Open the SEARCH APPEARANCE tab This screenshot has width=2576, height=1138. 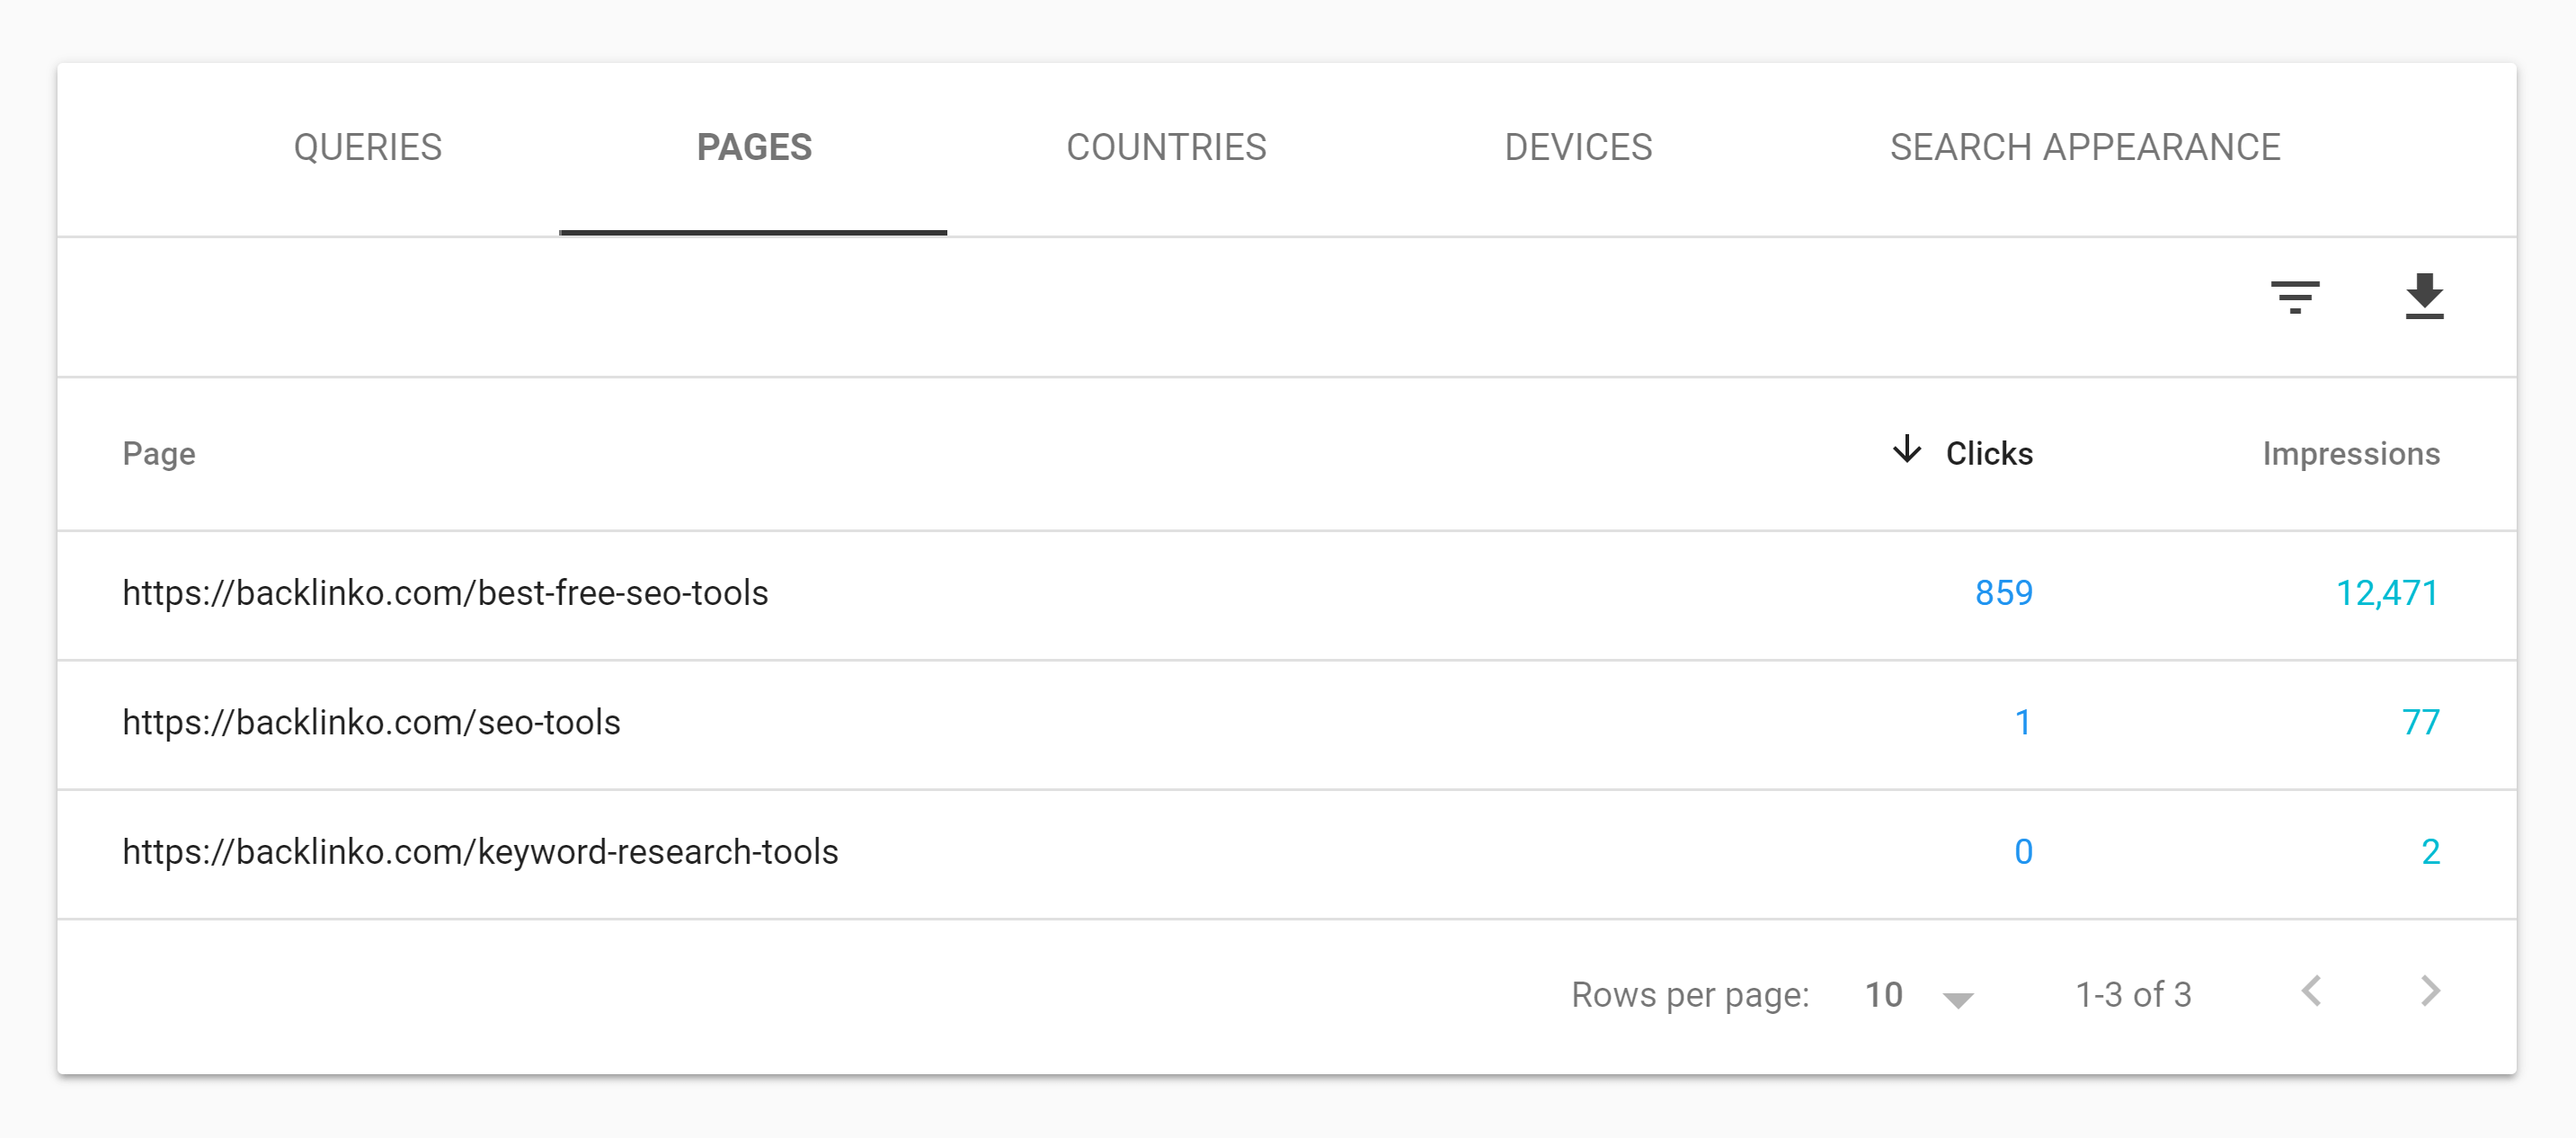tap(2083, 147)
